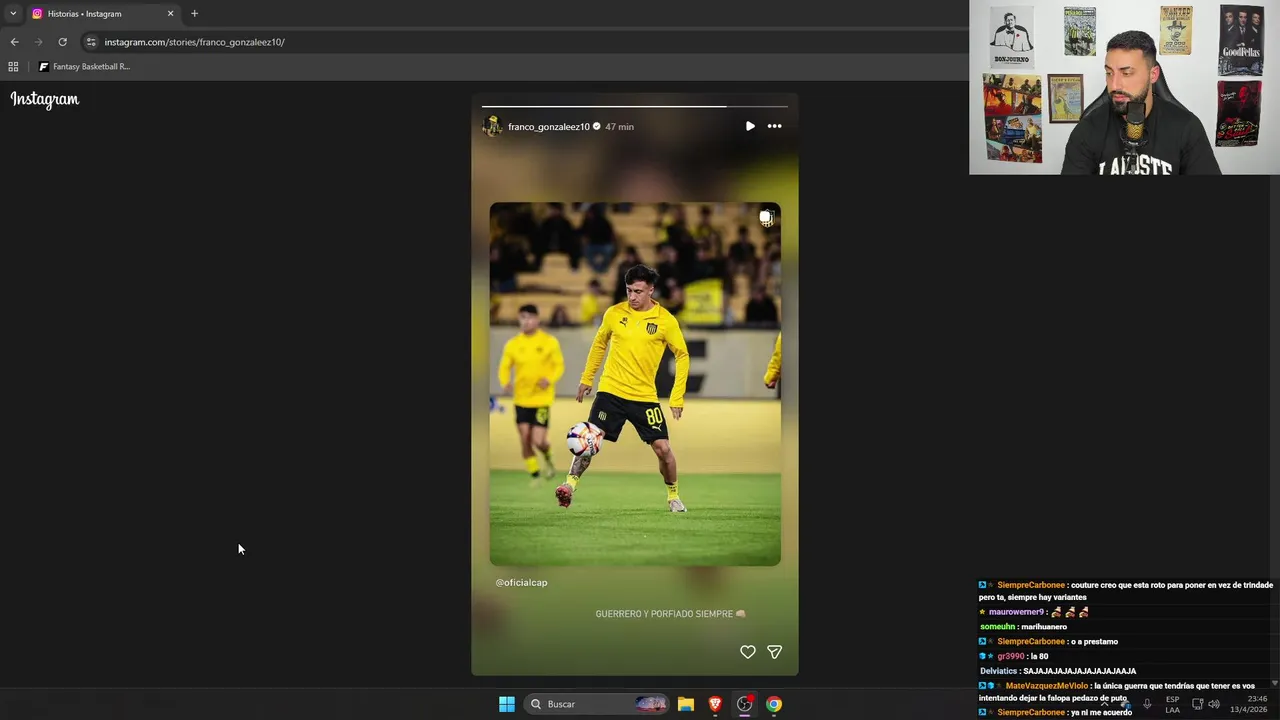
Task: Click chat username maurowerner9
Action: tap(1016, 612)
